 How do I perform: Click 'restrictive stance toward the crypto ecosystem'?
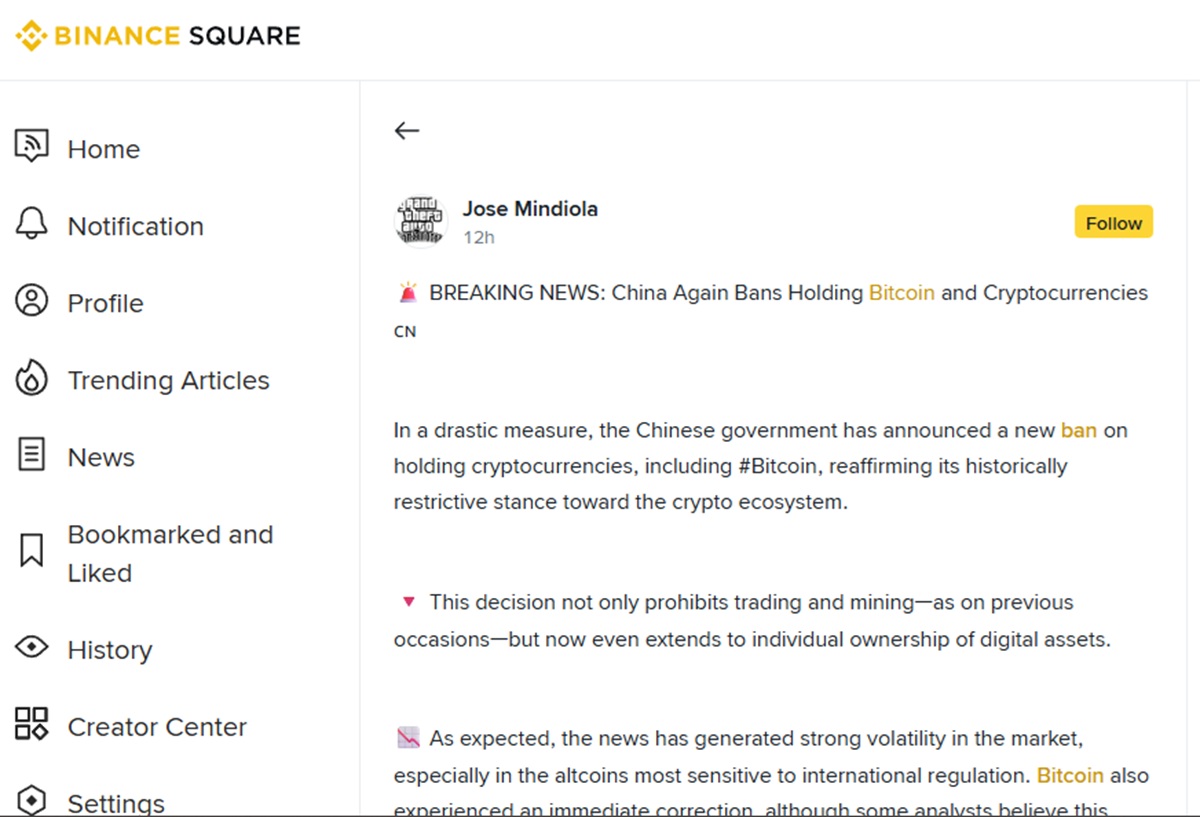(621, 502)
